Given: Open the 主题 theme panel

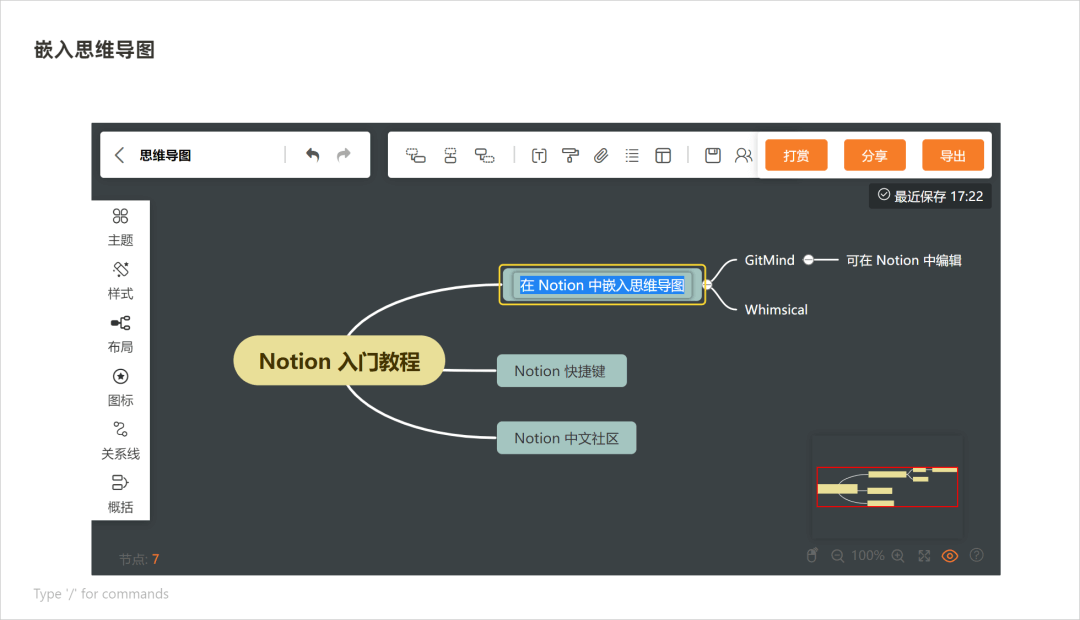Looking at the screenshot, I should (121, 227).
